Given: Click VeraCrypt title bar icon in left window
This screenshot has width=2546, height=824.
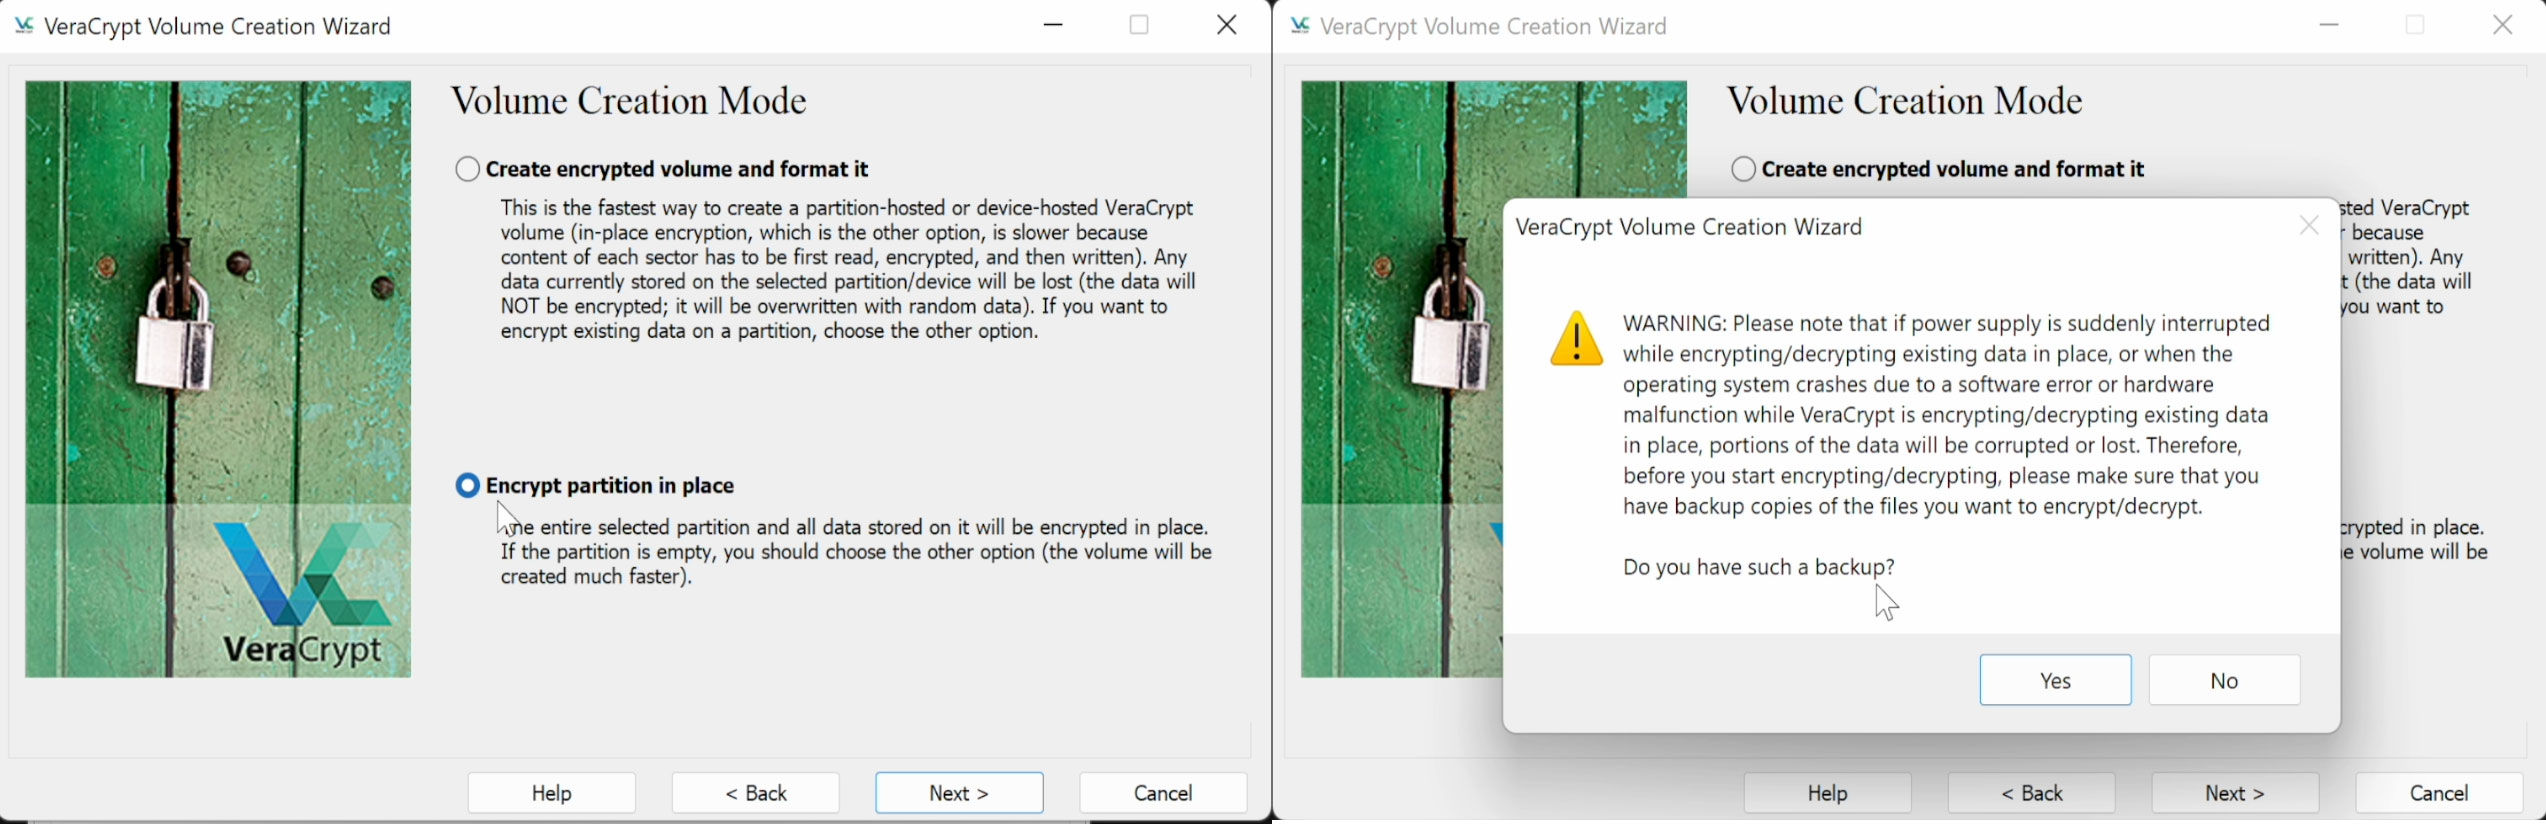Looking at the screenshot, I should pyautogui.click(x=24, y=26).
